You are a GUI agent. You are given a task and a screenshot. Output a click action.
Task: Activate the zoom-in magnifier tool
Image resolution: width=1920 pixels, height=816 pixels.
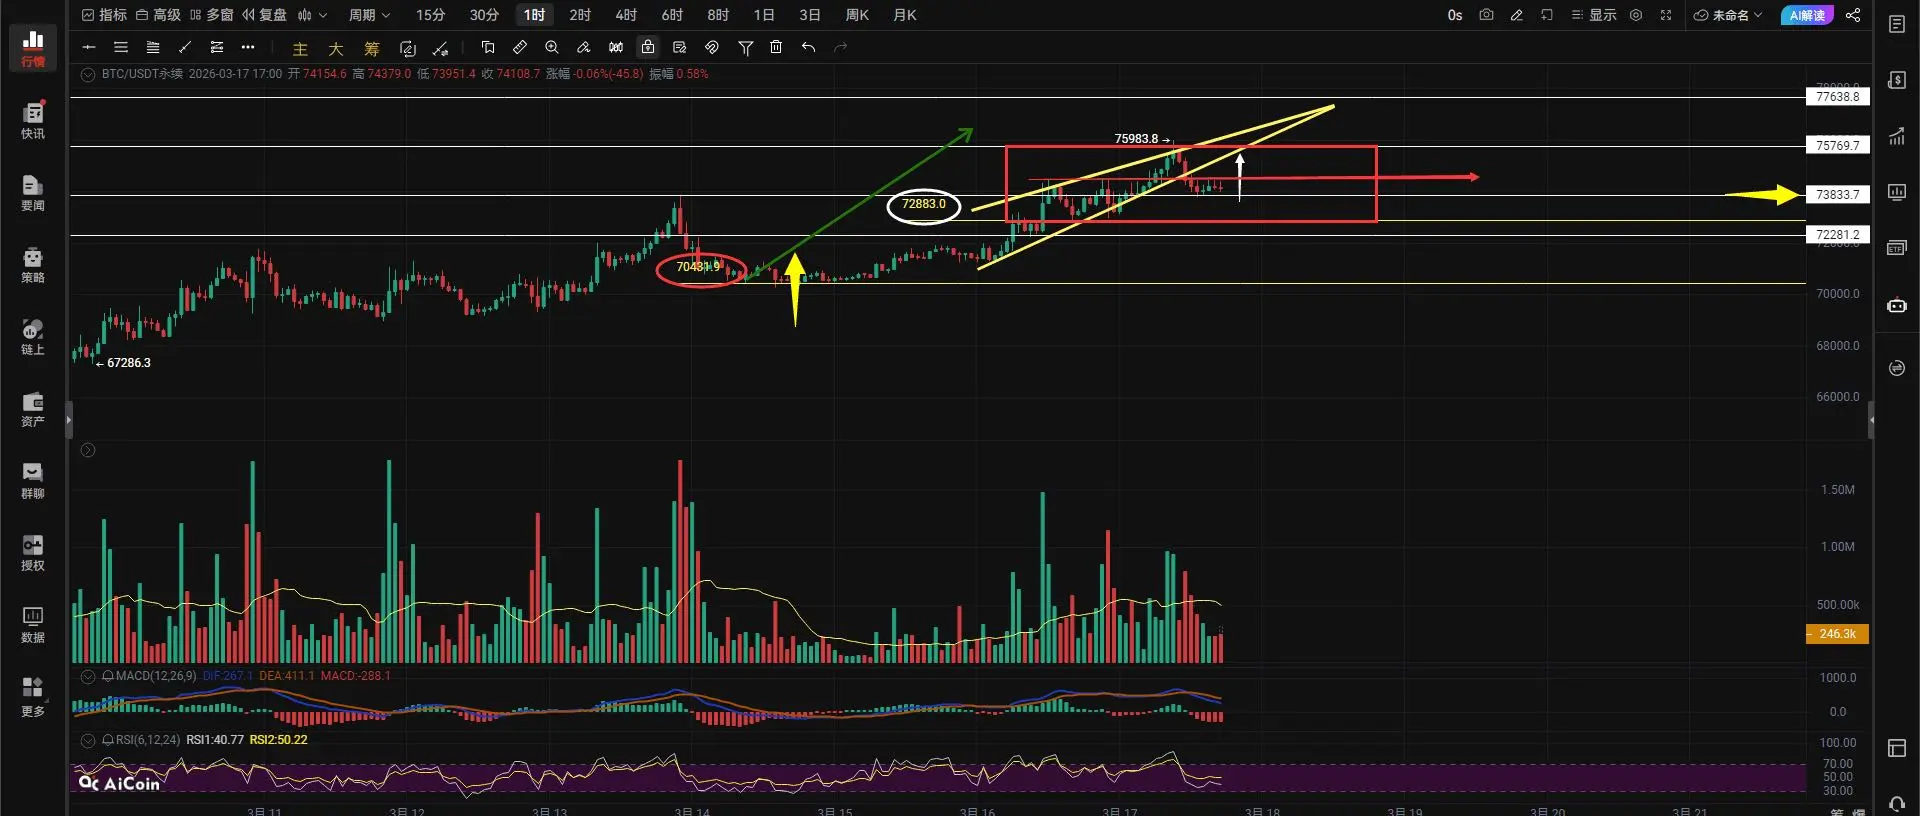point(552,47)
